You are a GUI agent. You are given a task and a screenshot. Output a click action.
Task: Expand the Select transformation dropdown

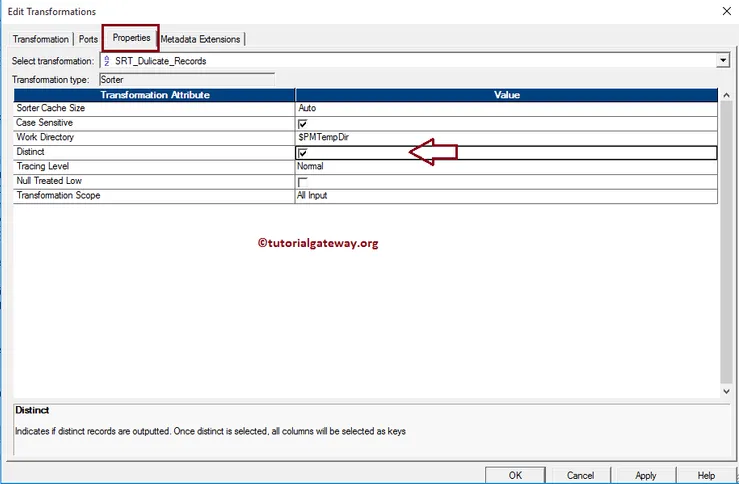coord(723,61)
